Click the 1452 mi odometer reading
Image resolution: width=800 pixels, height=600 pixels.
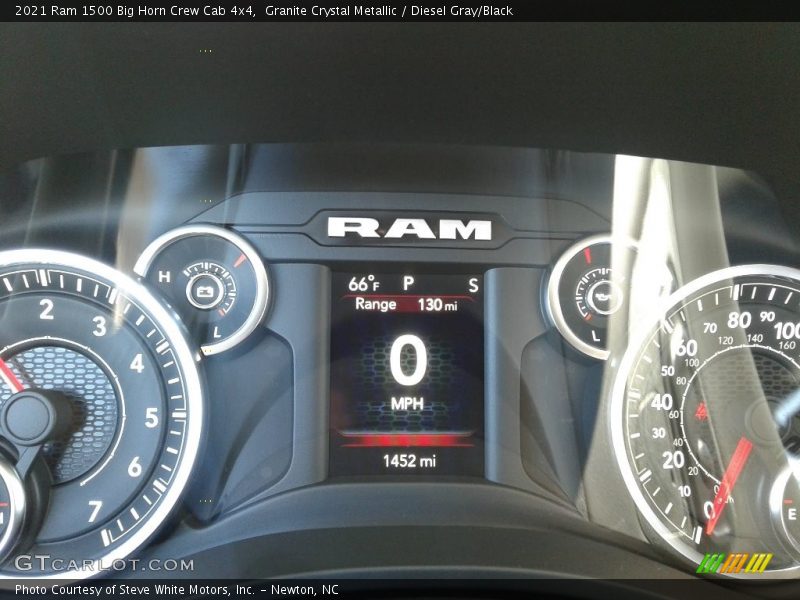point(409,461)
